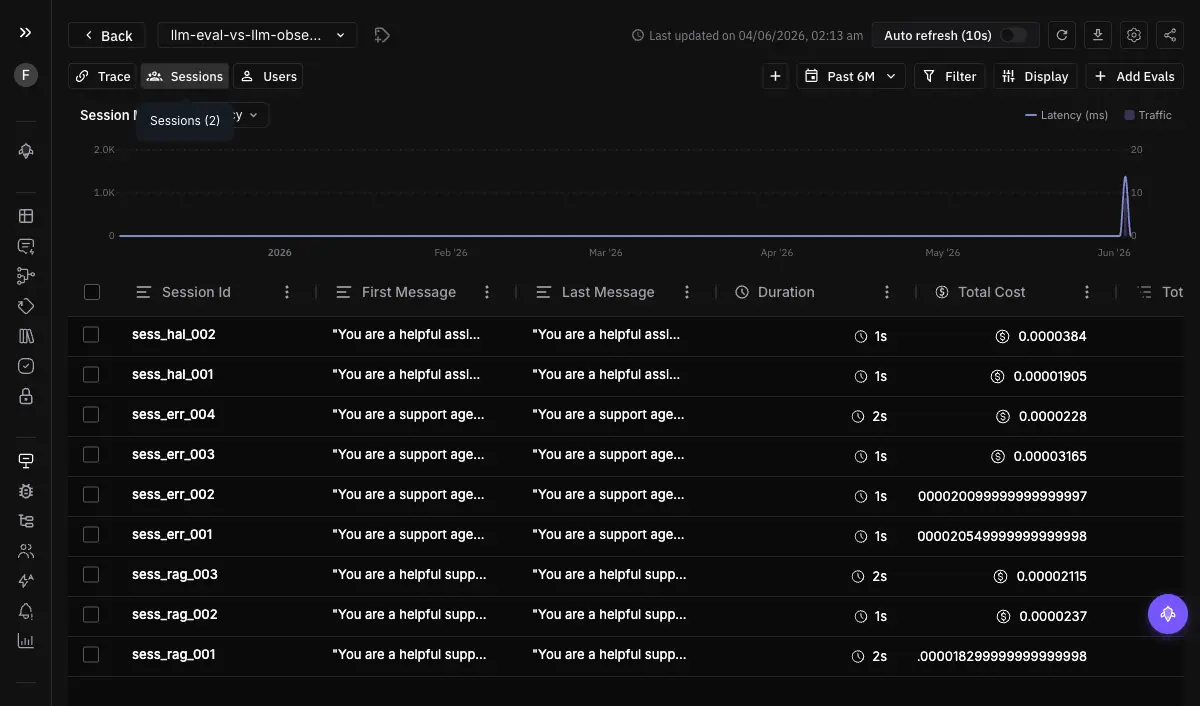Open session sess_err_001
Image resolution: width=1200 pixels, height=706 pixels.
pos(172,534)
